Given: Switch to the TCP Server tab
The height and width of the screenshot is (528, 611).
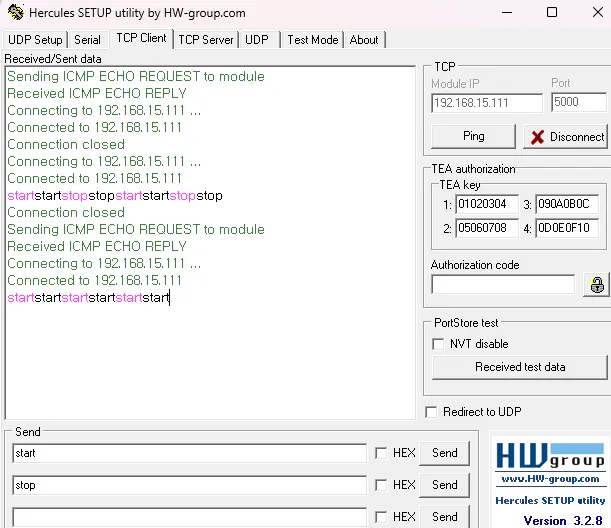Looking at the screenshot, I should (206, 40).
